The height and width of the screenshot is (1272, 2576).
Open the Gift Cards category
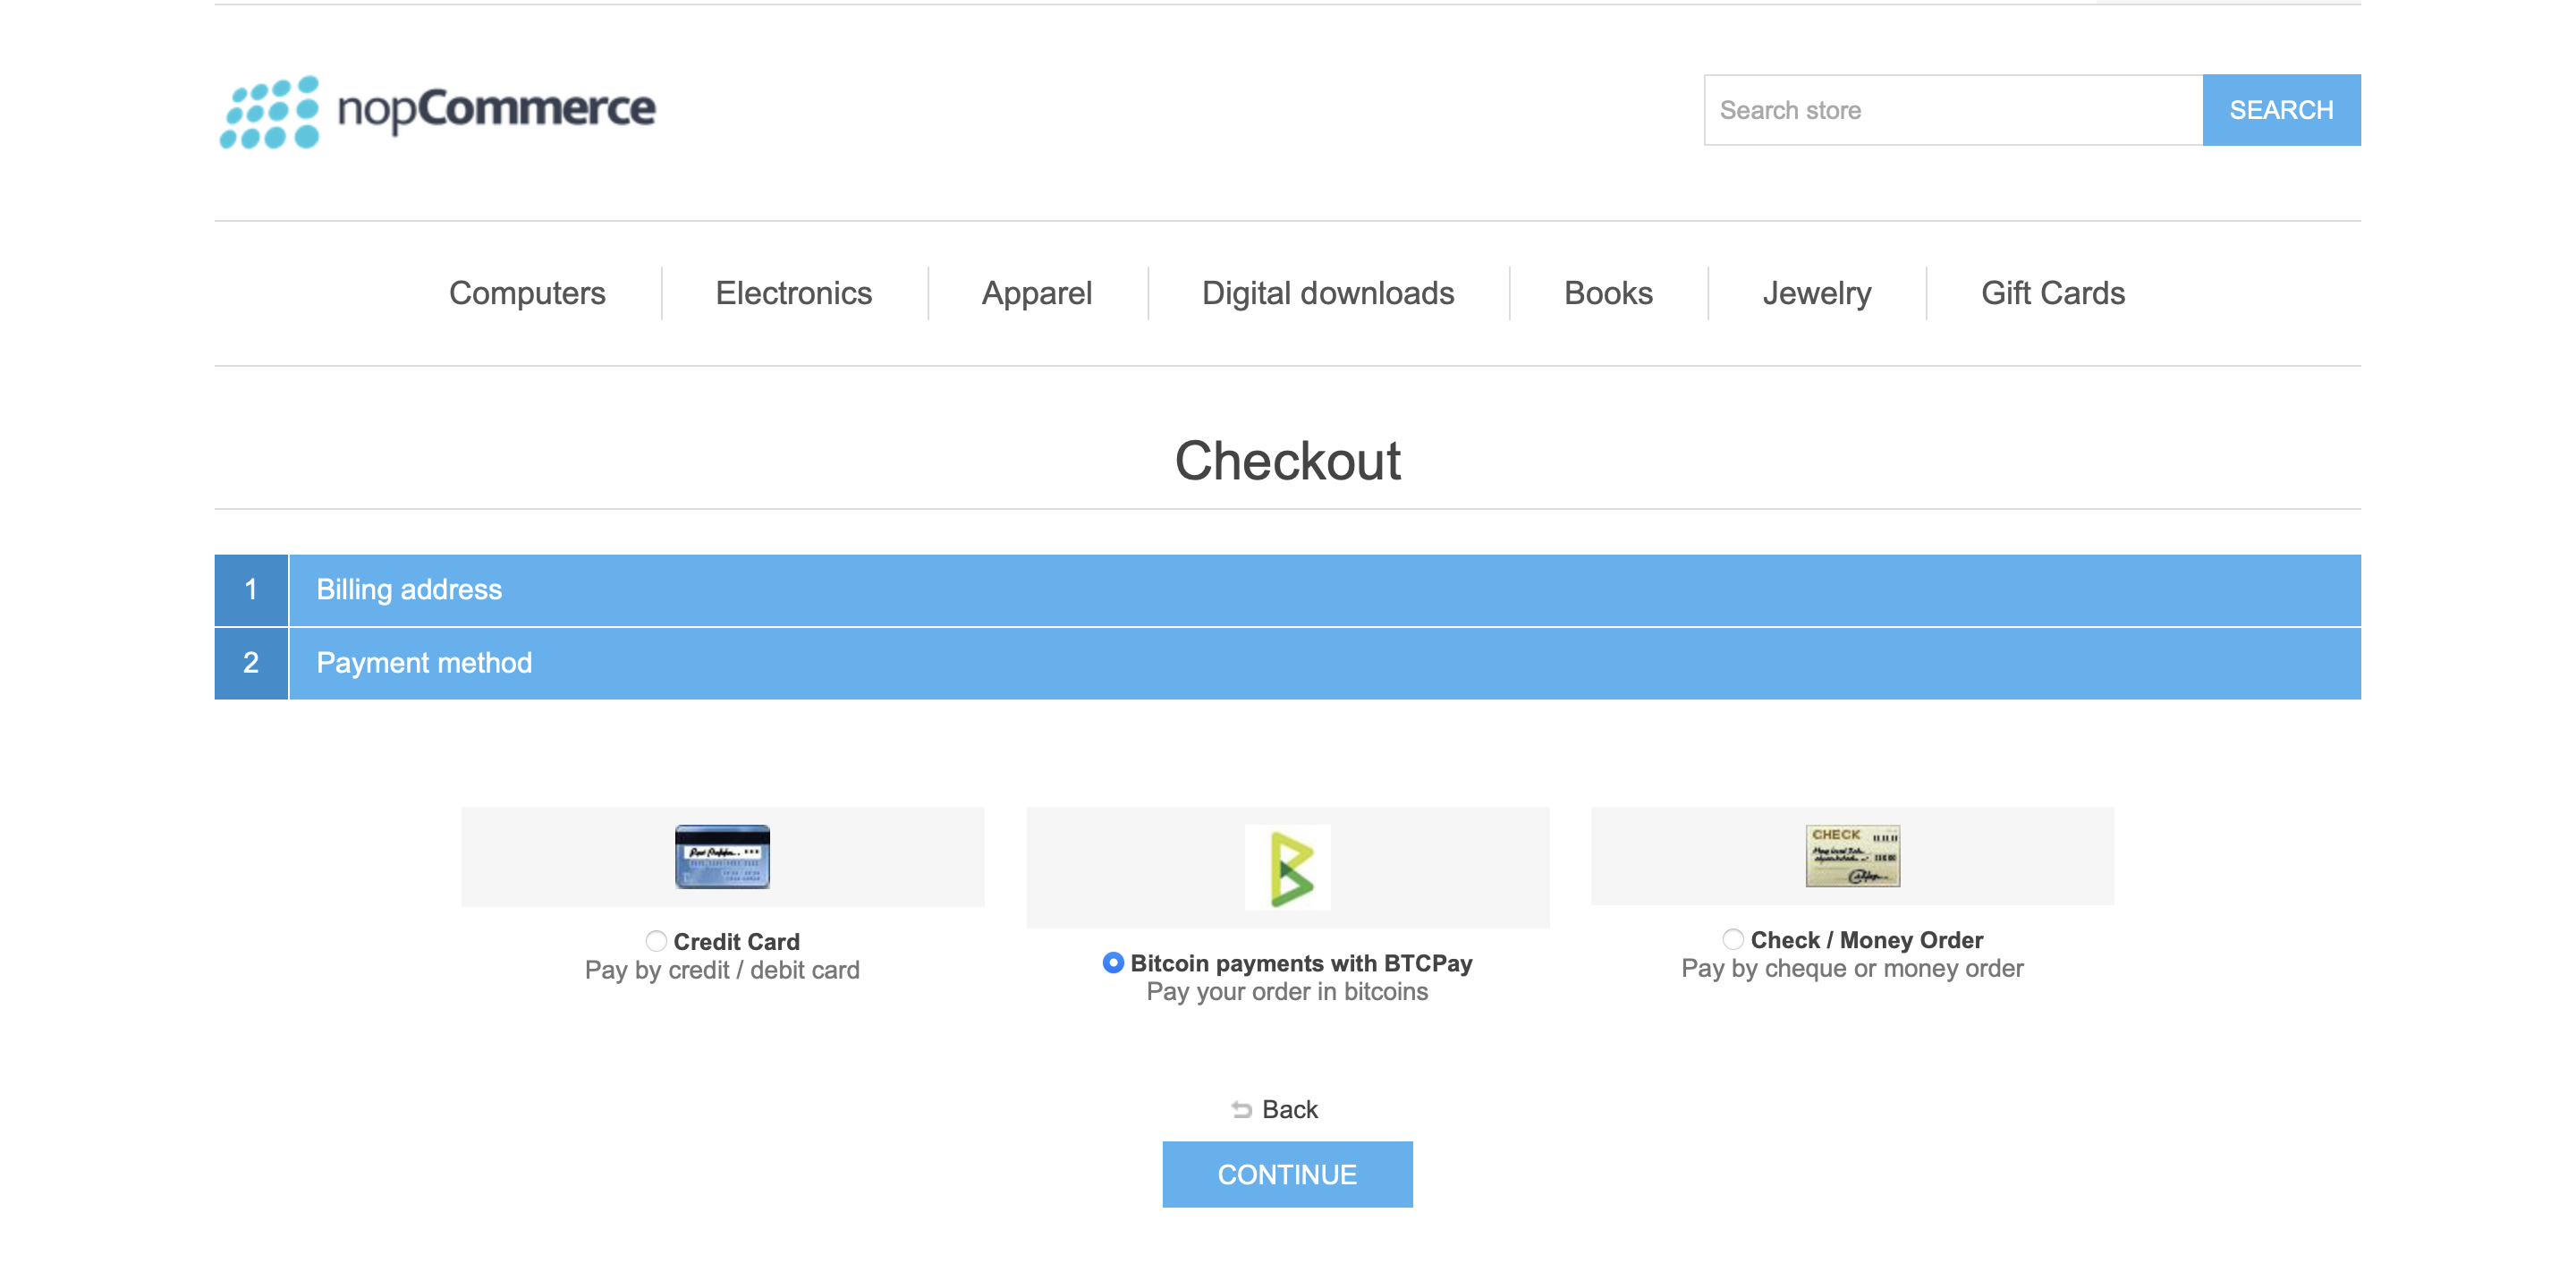point(2053,293)
